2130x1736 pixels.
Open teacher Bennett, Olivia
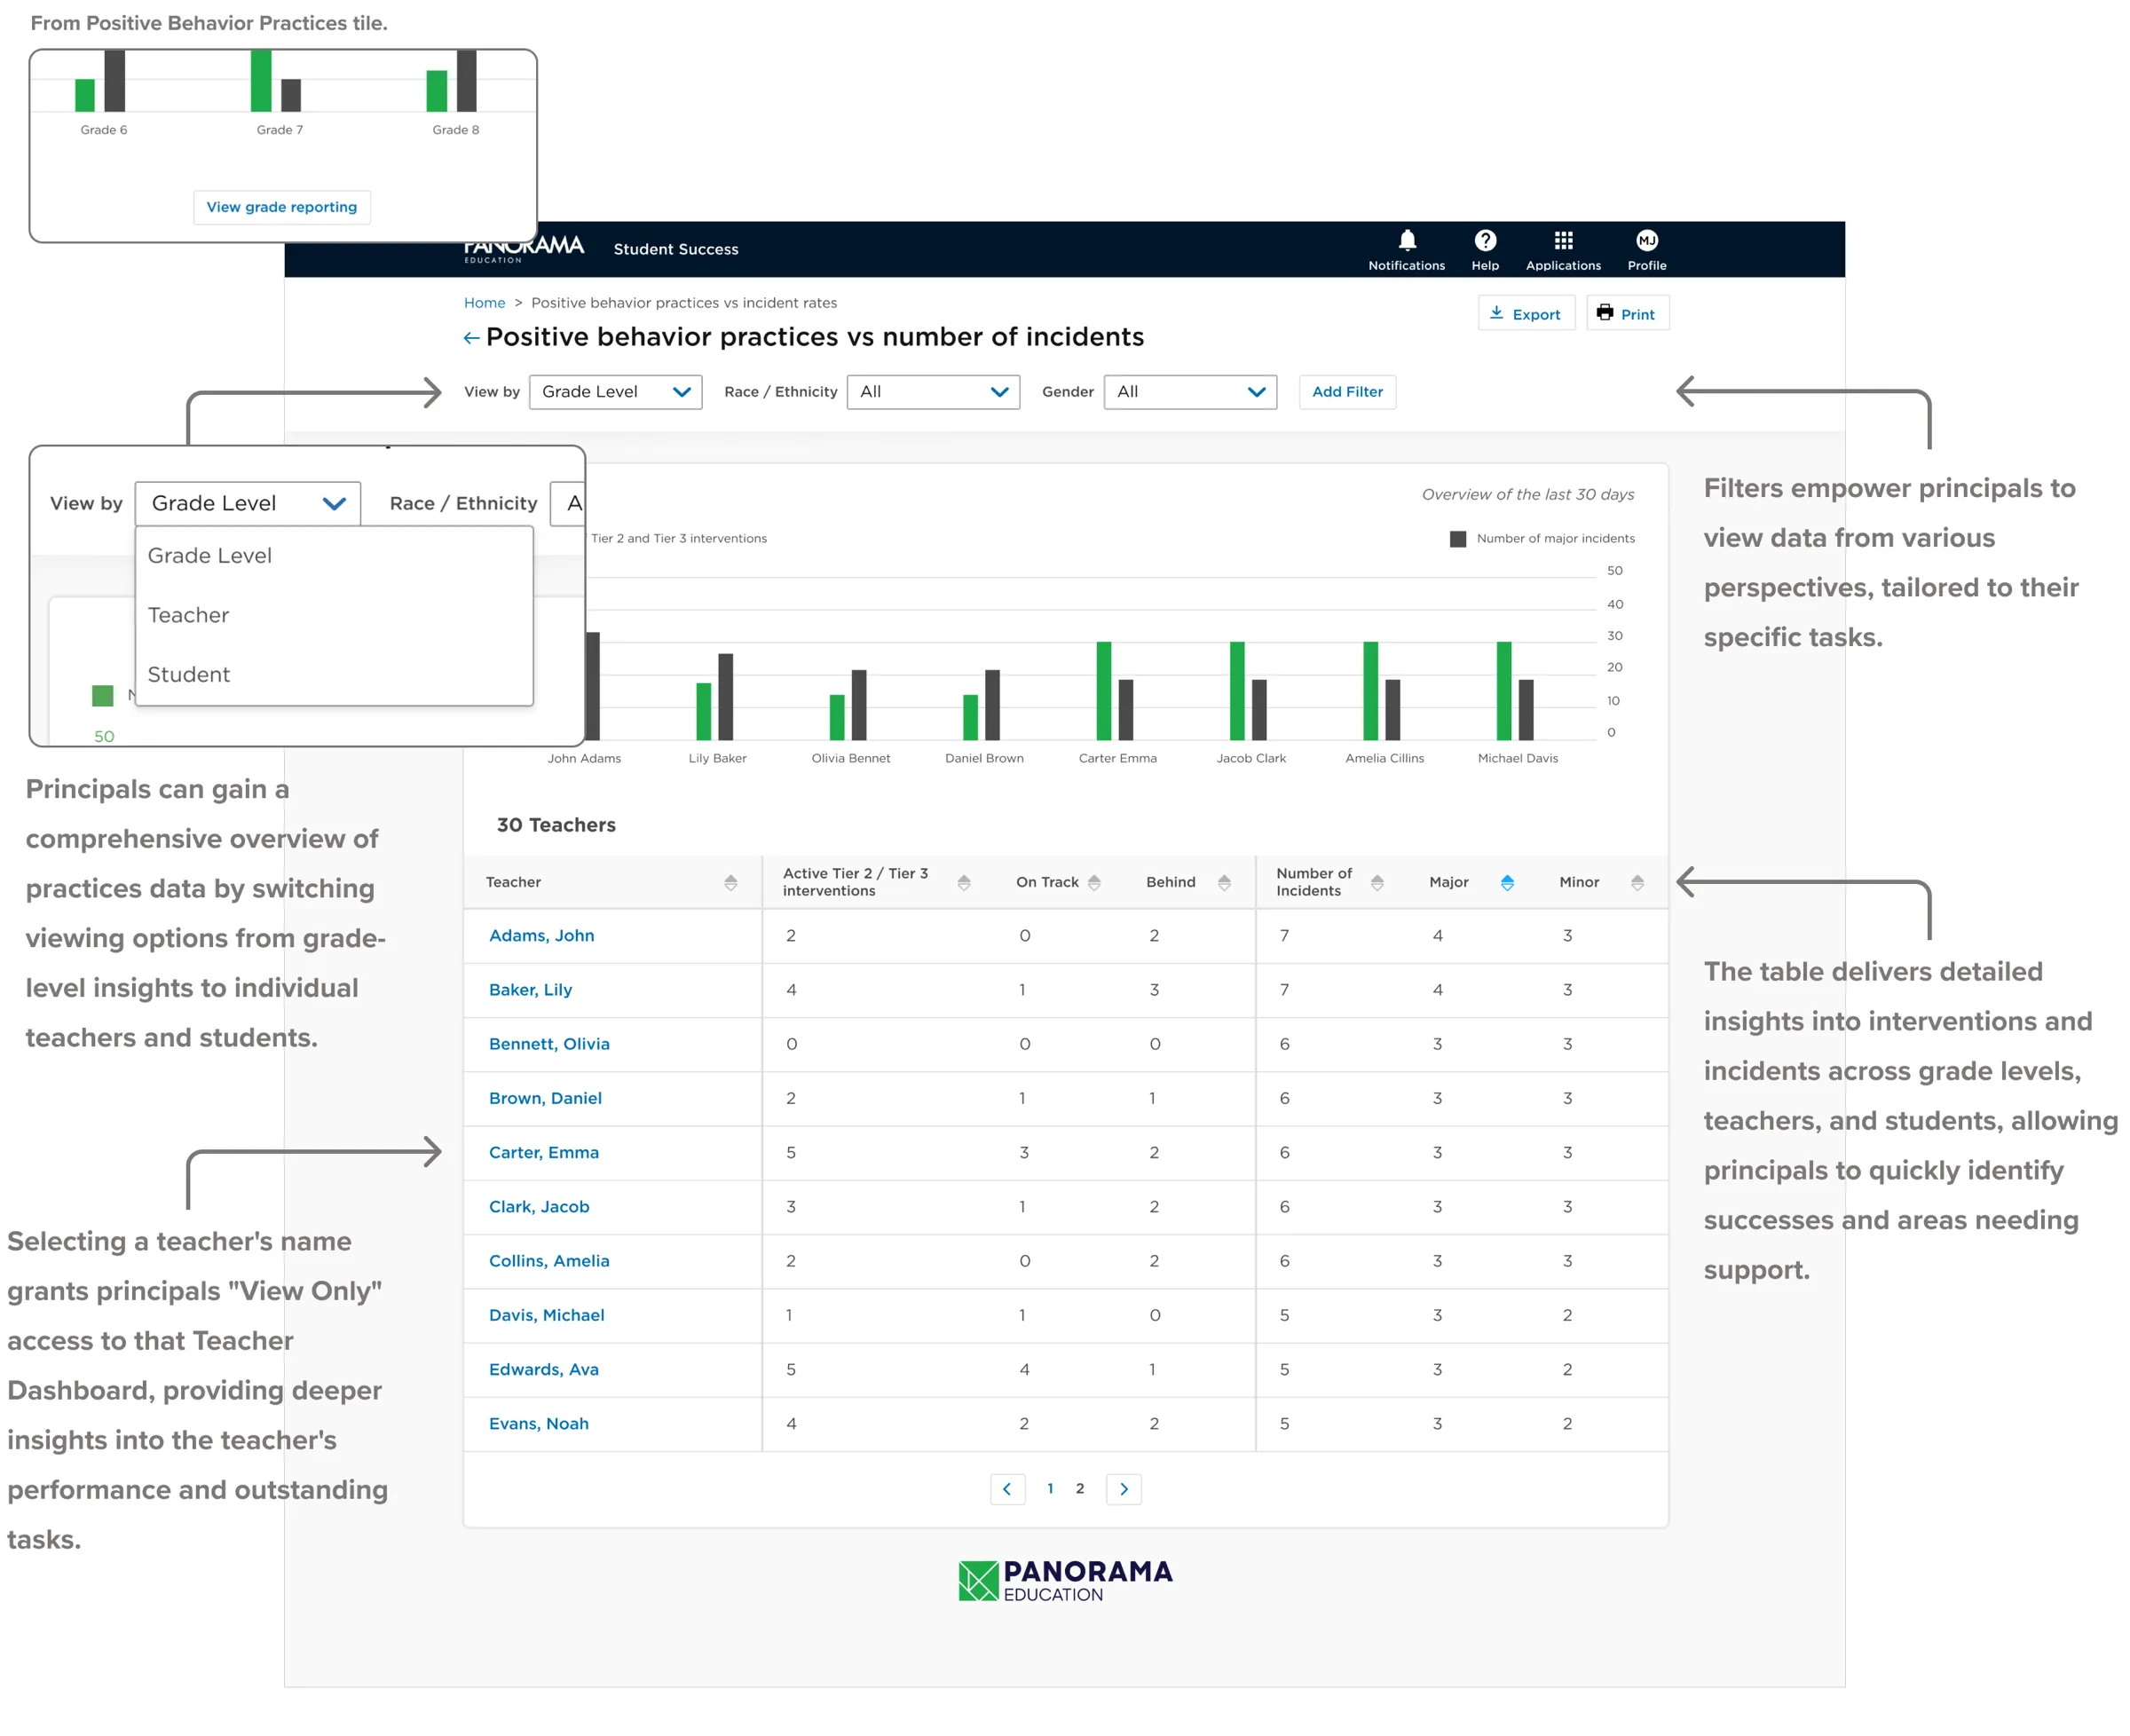(x=549, y=1044)
